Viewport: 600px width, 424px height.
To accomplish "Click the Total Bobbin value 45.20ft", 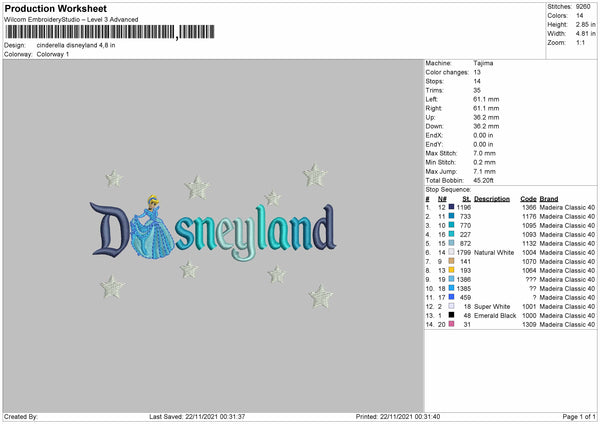I will click(x=483, y=180).
